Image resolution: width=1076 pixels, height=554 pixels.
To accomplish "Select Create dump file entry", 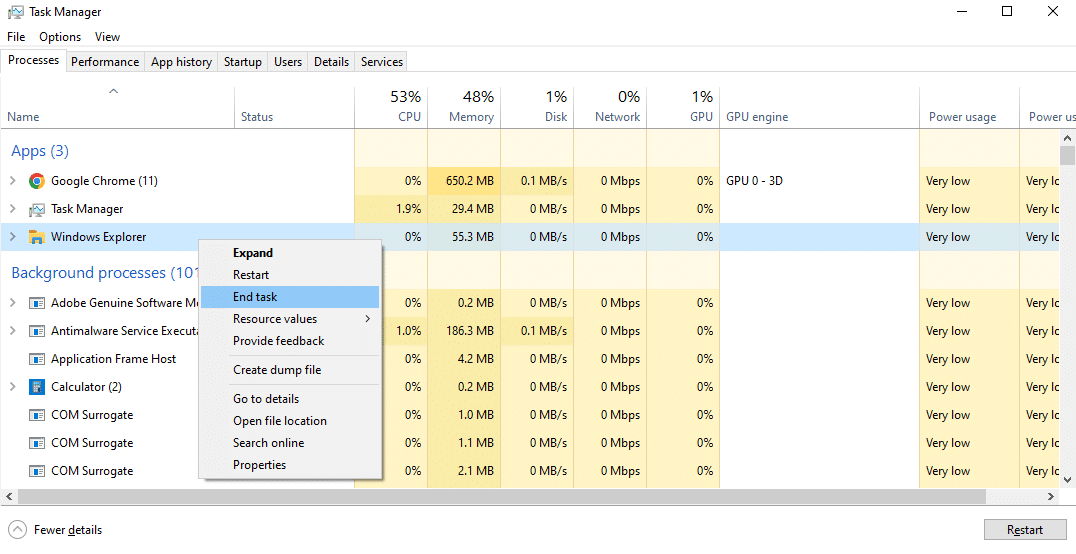I will (x=290, y=370).
